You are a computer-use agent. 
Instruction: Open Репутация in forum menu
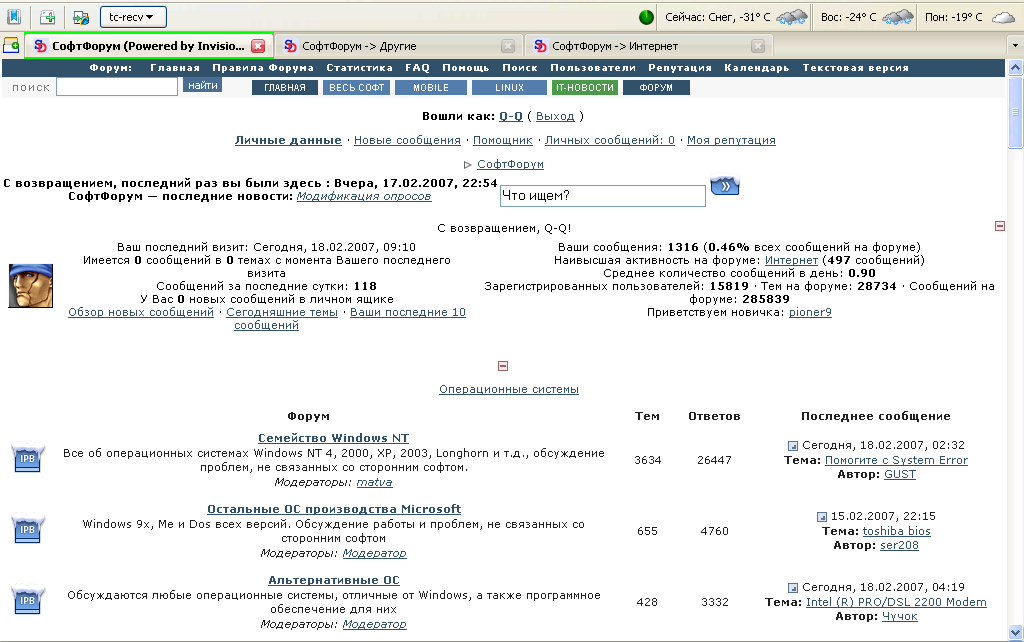tap(680, 68)
